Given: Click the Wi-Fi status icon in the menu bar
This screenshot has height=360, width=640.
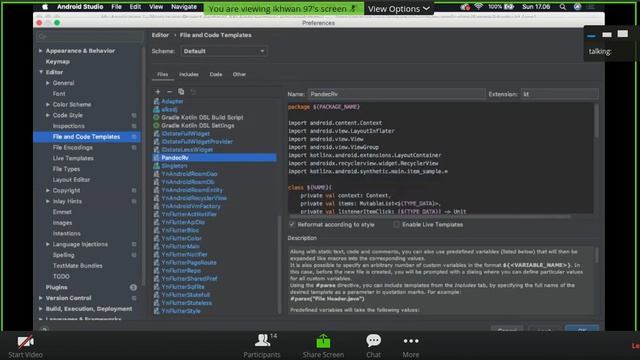Looking at the screenshot, I should [478, 7].
